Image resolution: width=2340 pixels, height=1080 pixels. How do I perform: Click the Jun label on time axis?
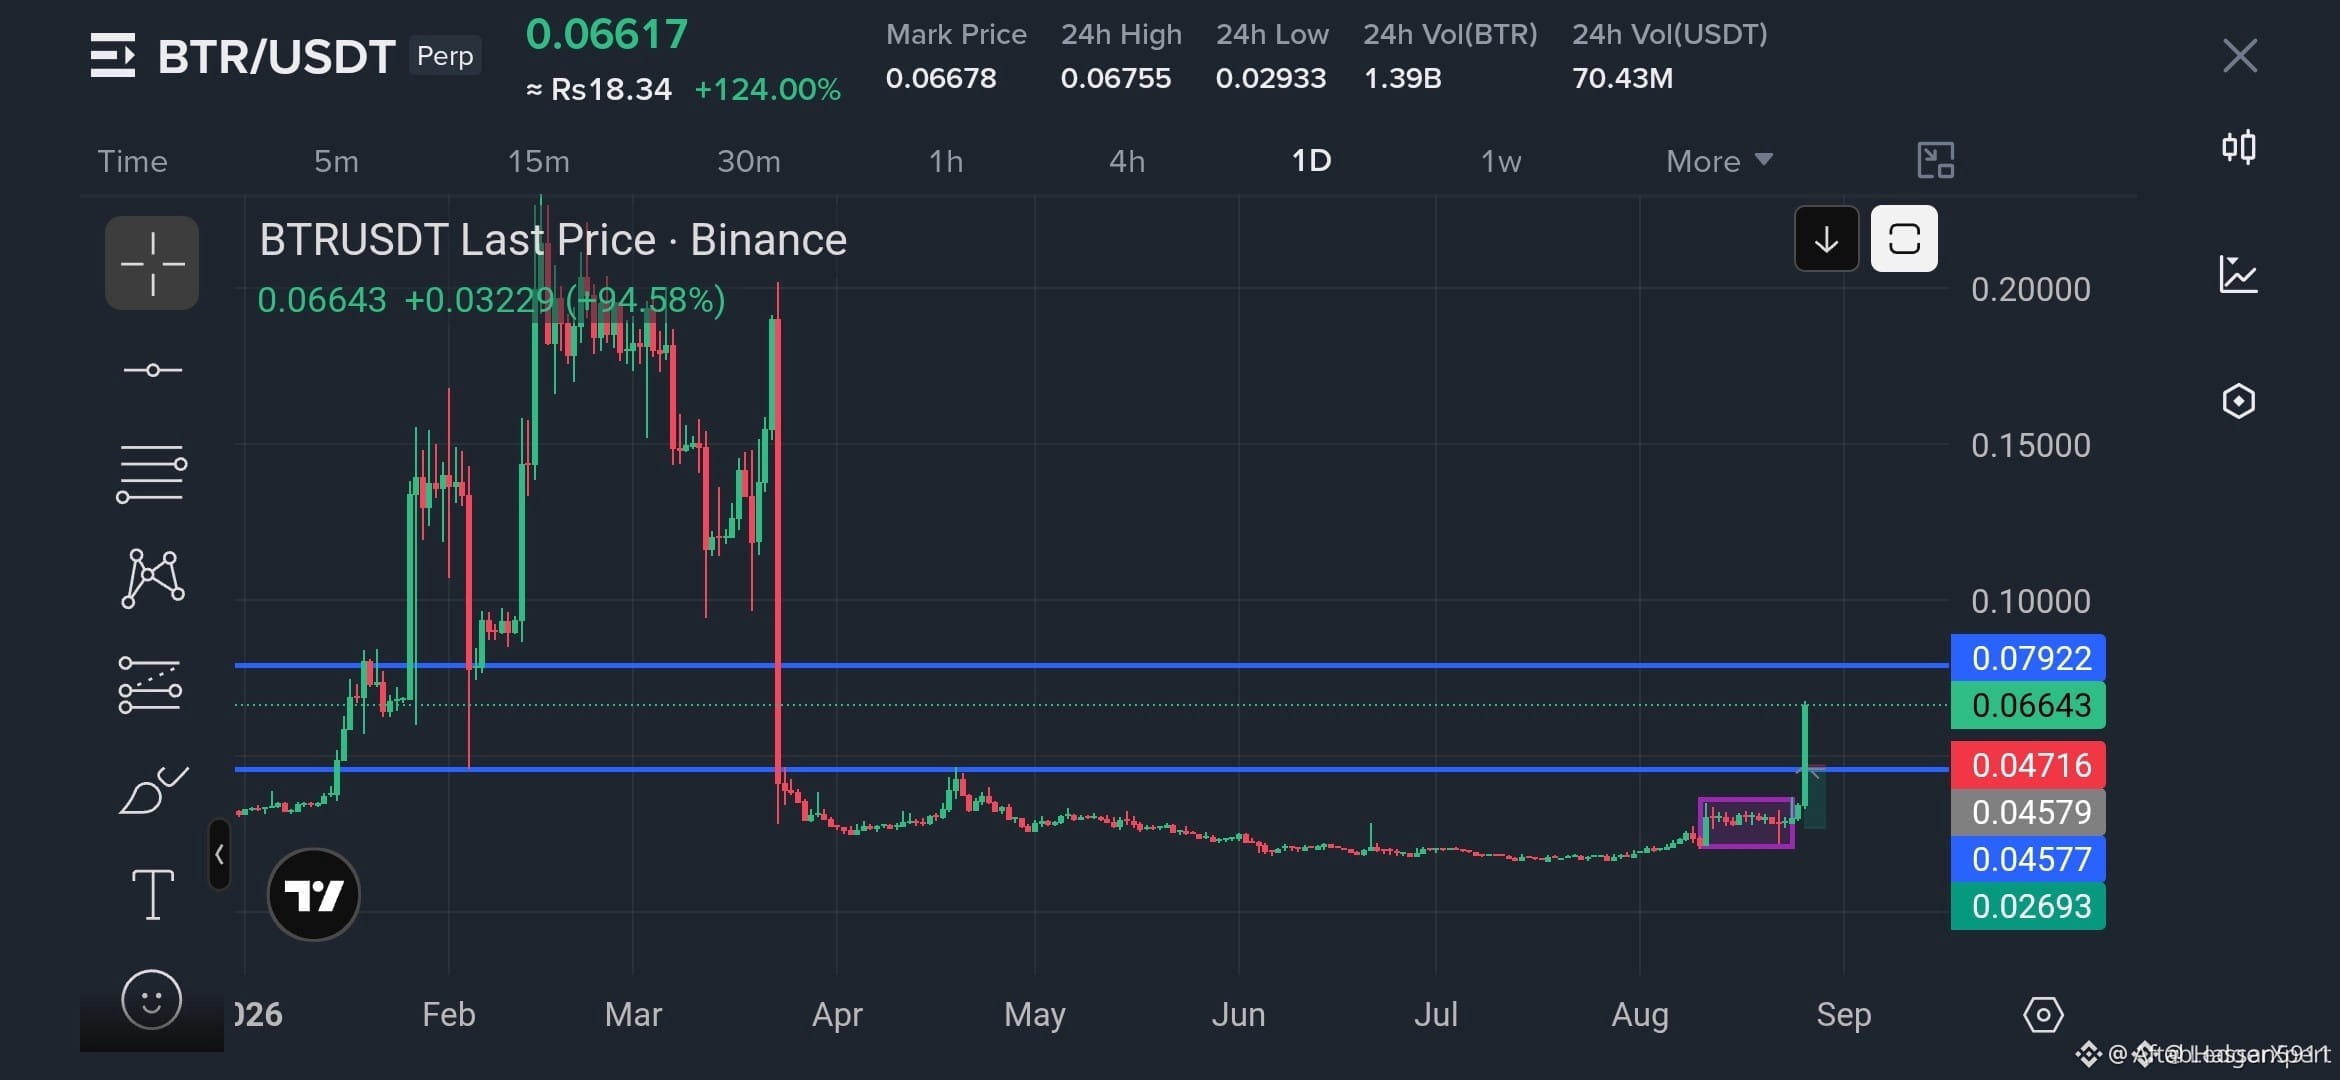[1238, 1015]
